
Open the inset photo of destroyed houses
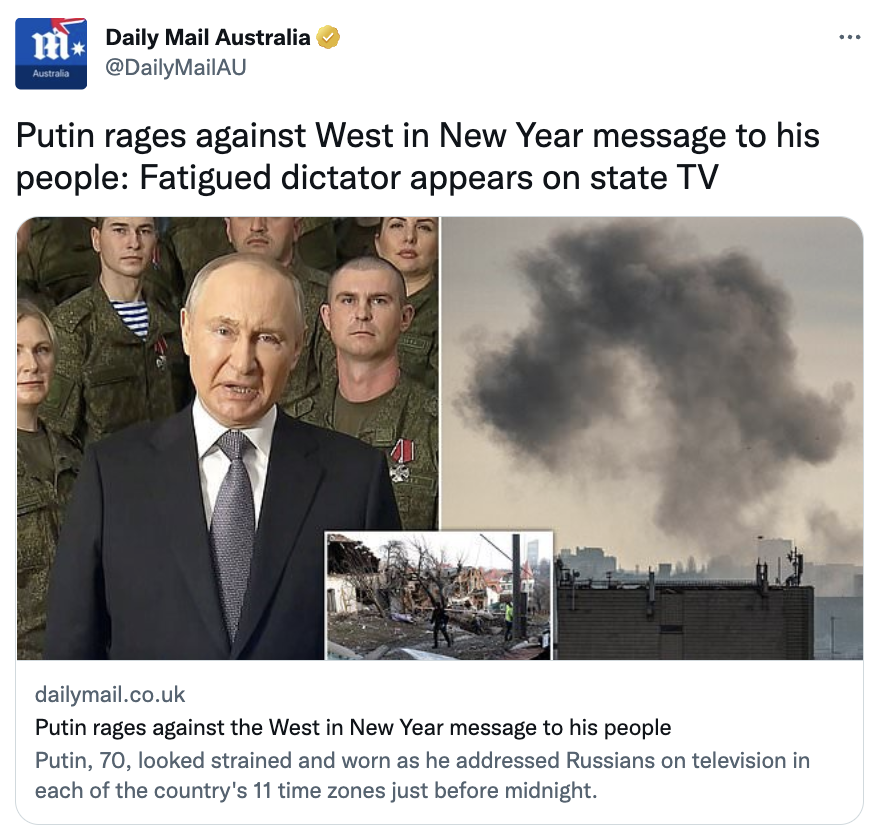tap(439, 596)
